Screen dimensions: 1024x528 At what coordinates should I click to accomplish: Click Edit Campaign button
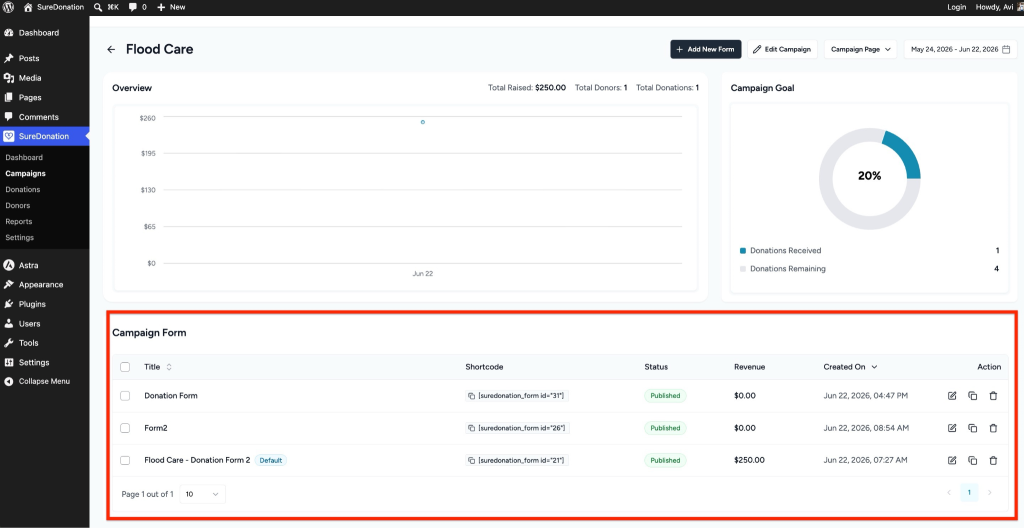(782, 49)
